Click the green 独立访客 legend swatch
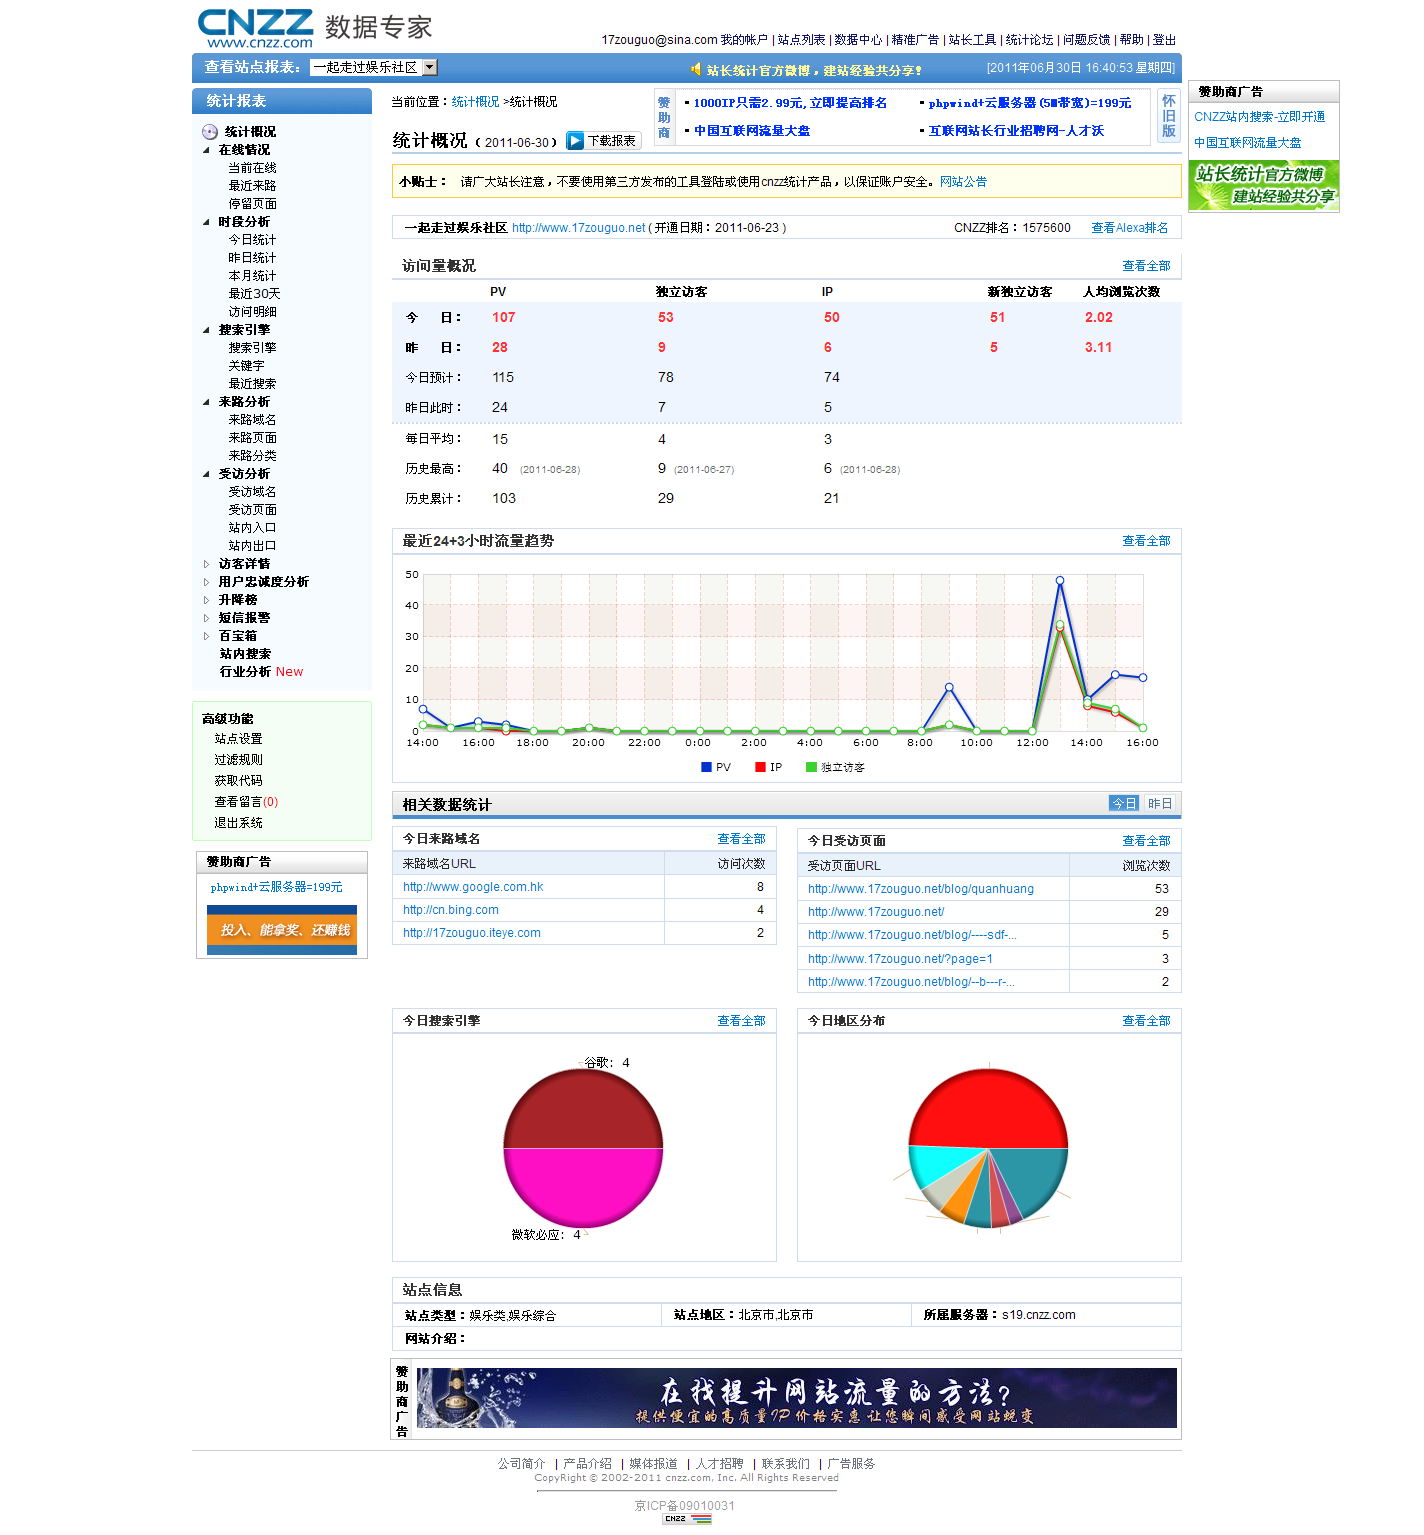 (x=811, y=767)
